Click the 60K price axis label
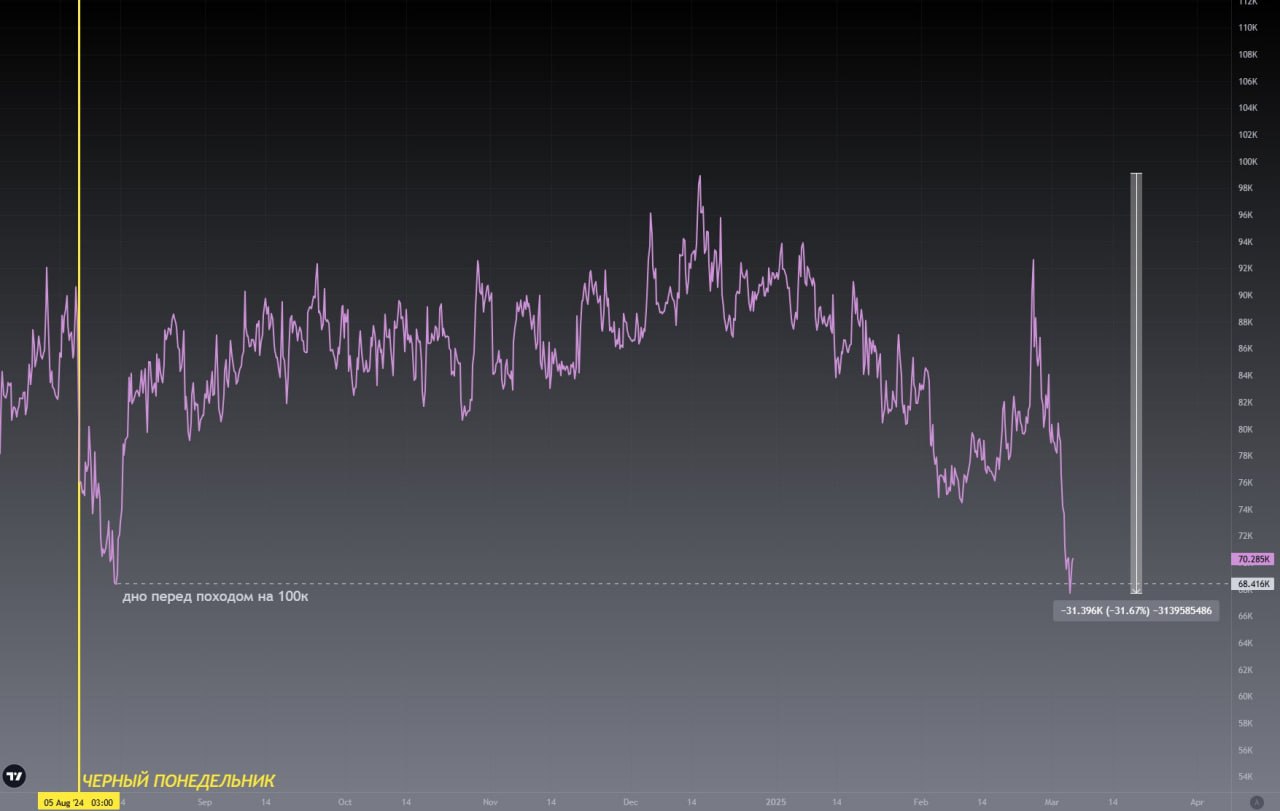The height and width of the screenshot is (811, 1280). coord(1246,696)
